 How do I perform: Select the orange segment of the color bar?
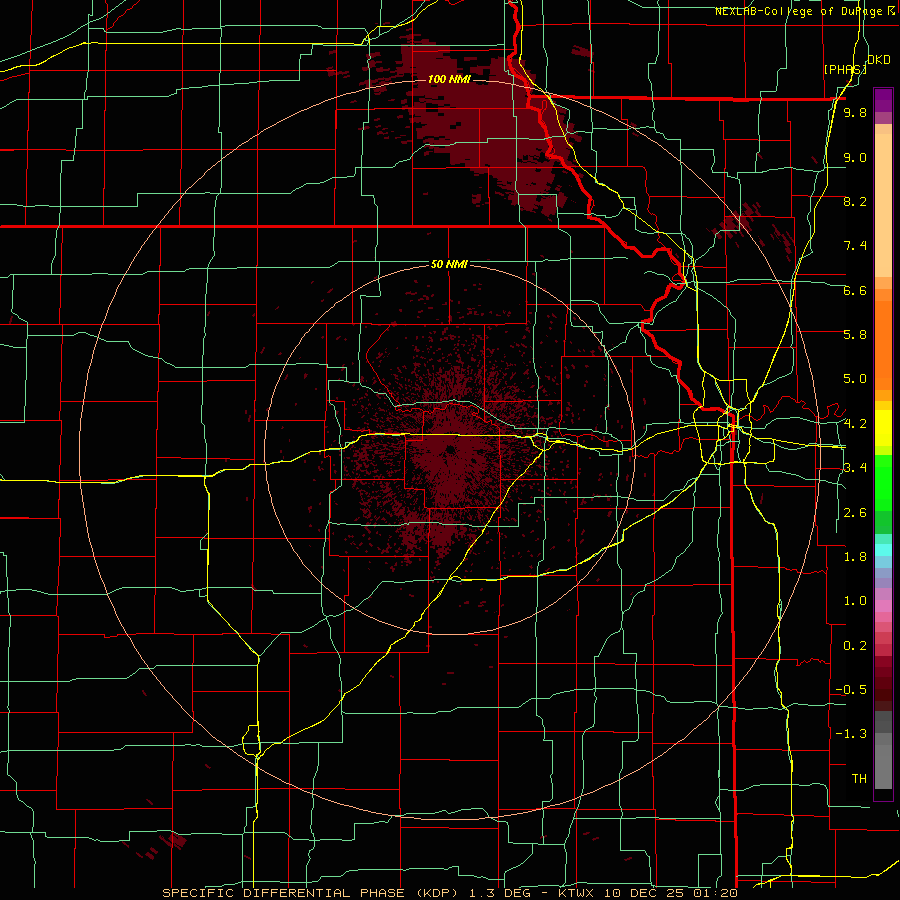pos(883,346)
